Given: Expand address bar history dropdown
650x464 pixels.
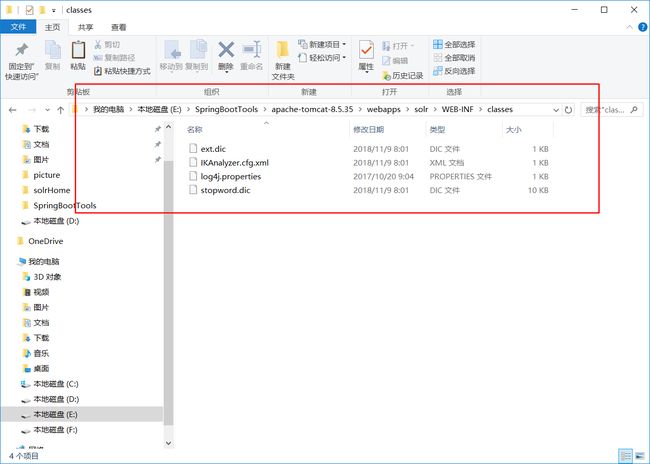Looking at the screenshot, I should click(x=556, y=110).
